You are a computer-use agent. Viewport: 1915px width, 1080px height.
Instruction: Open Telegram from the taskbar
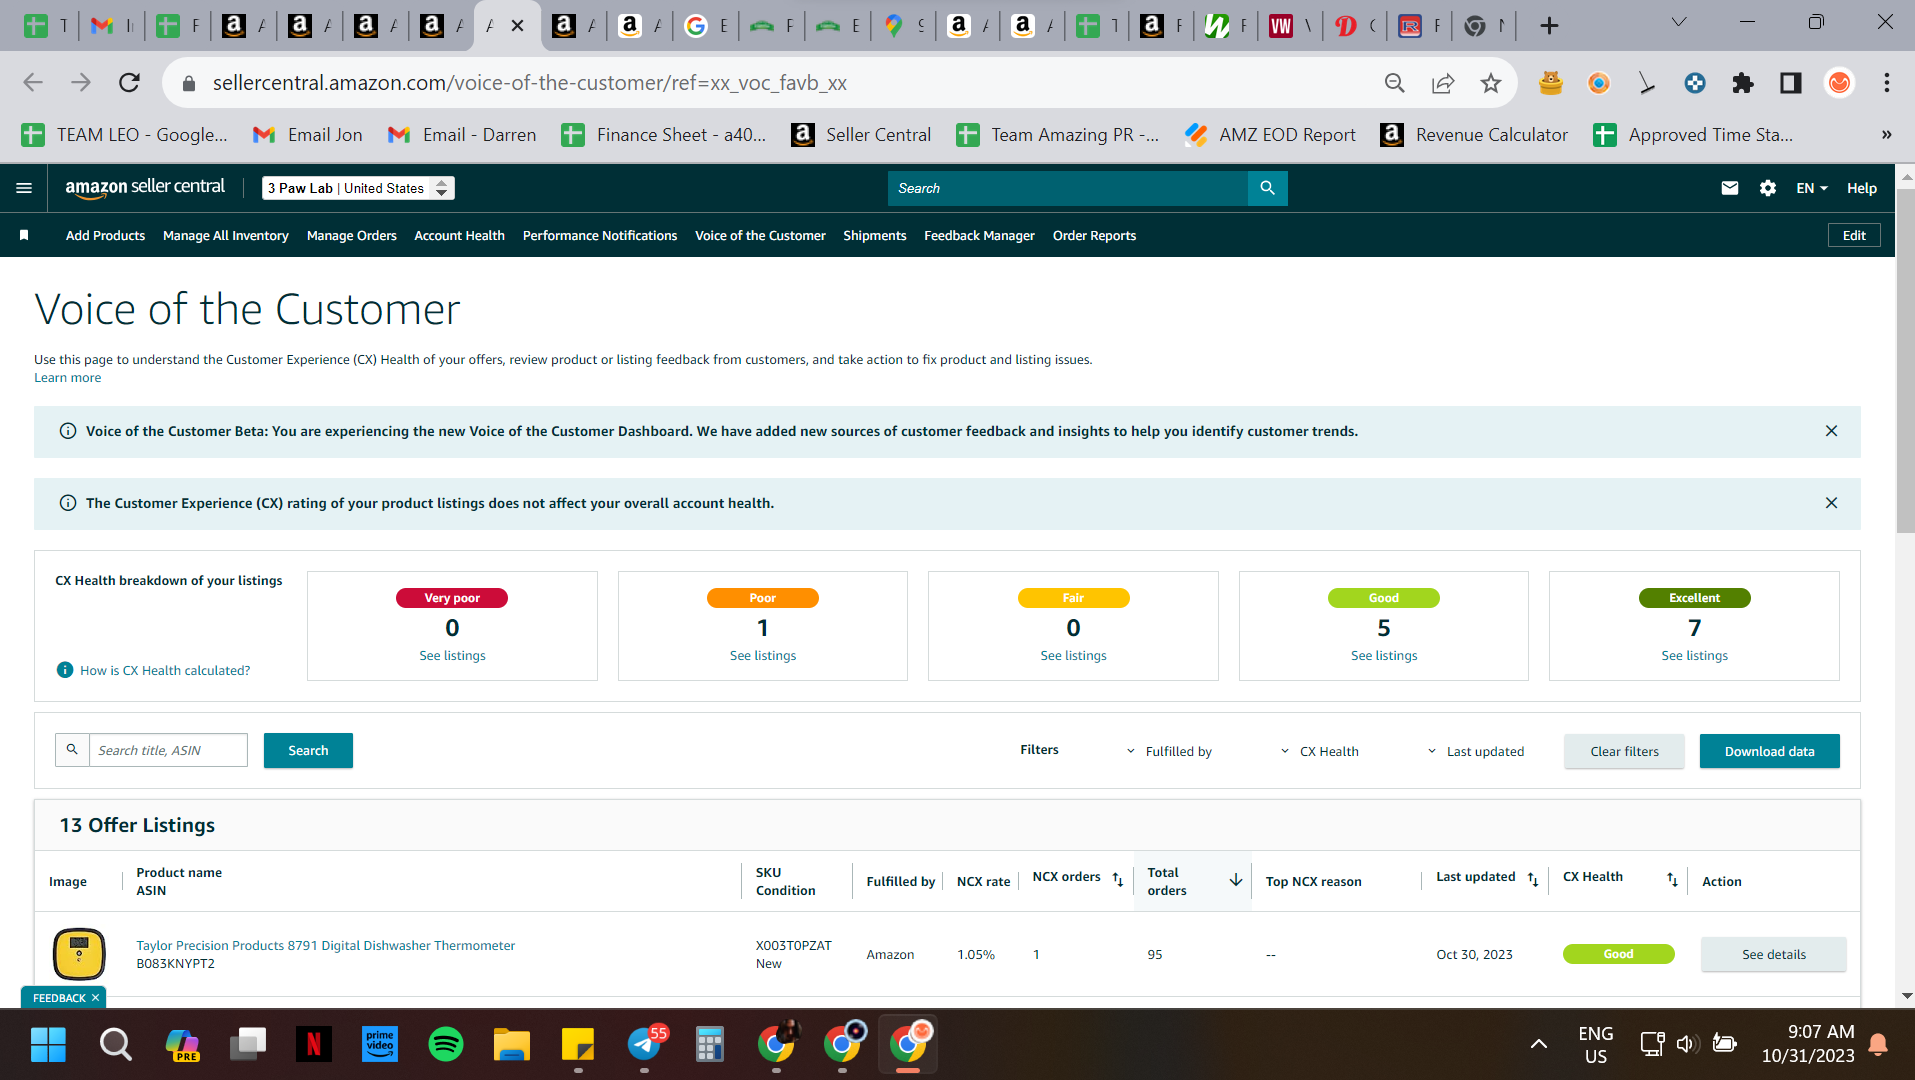645,1045
